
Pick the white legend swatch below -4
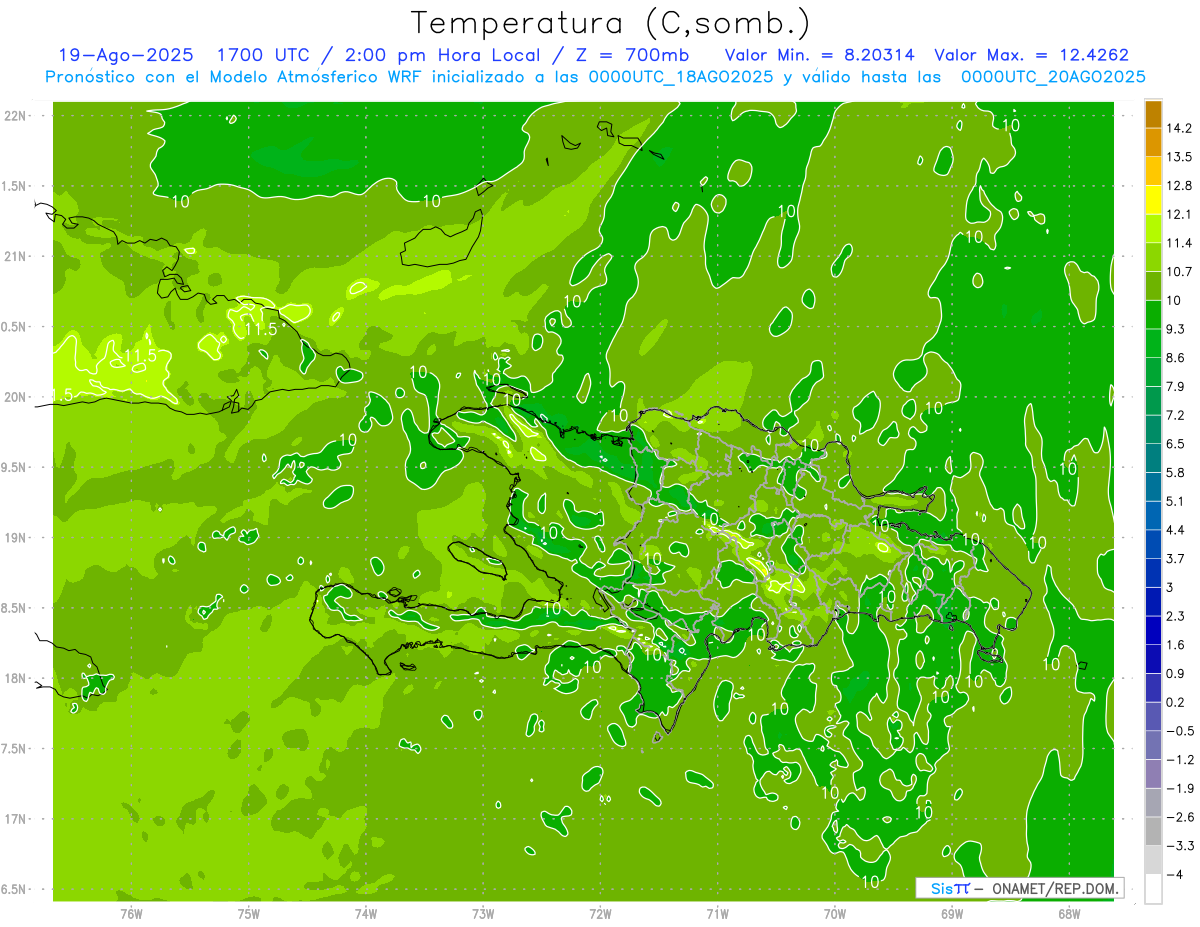[1153, 889]
